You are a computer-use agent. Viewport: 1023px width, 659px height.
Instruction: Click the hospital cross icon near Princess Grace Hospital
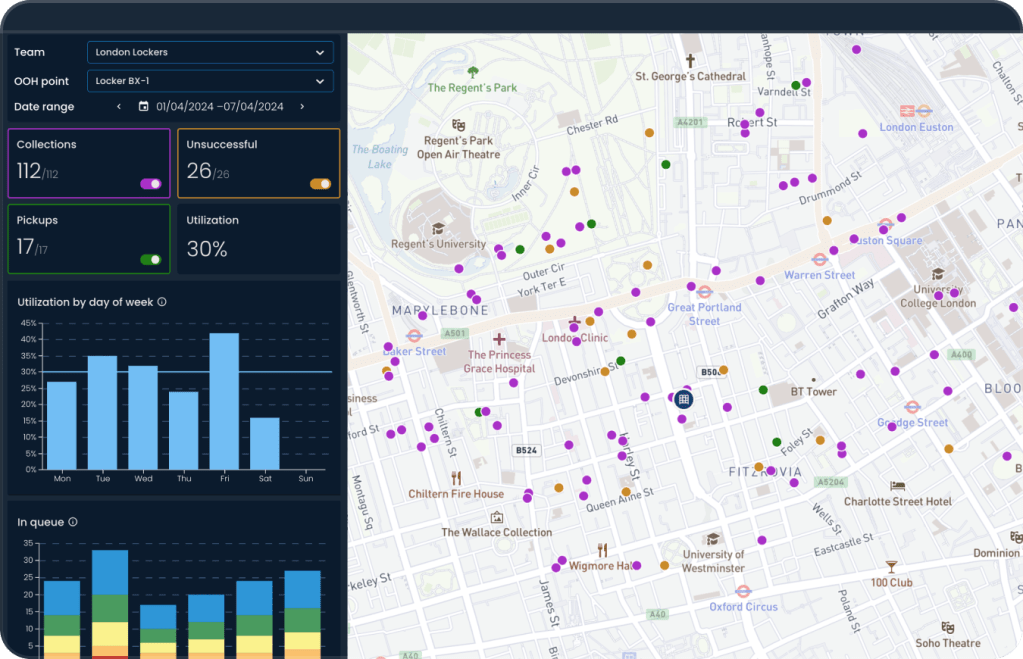[498, 338]
